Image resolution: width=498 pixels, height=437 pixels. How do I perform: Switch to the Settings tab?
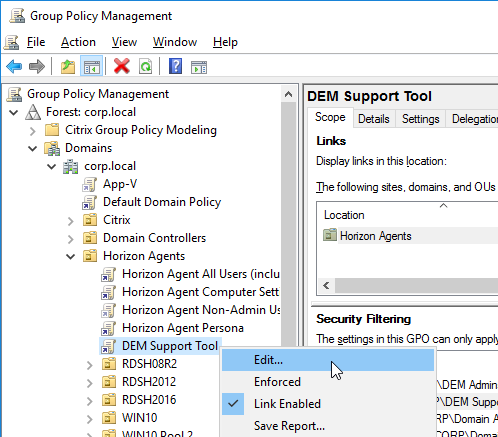[420, 119]
